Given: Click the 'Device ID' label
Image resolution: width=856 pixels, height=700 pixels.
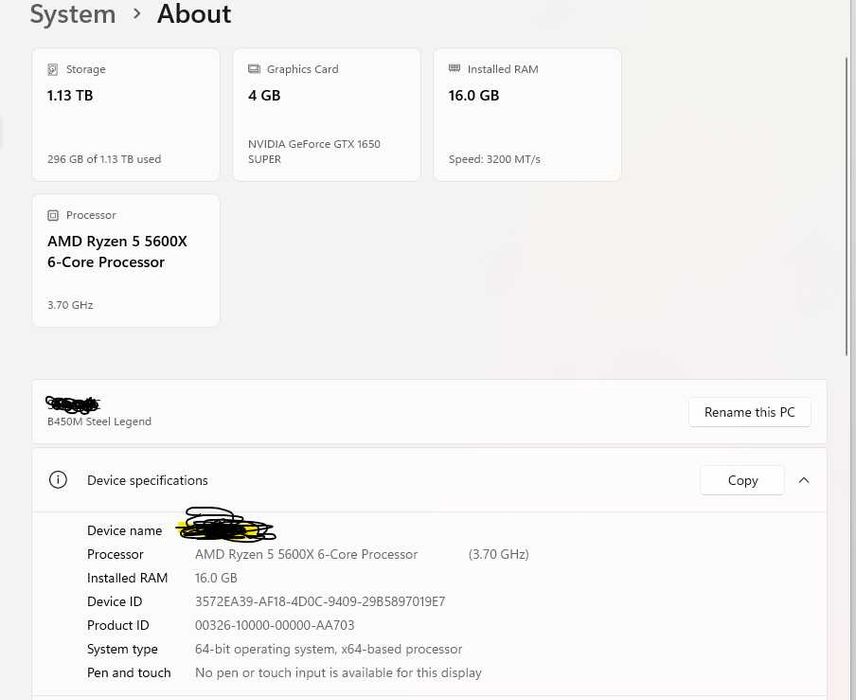Looking at the screenshot, I should pyautogui.click(x=115, y=602).
